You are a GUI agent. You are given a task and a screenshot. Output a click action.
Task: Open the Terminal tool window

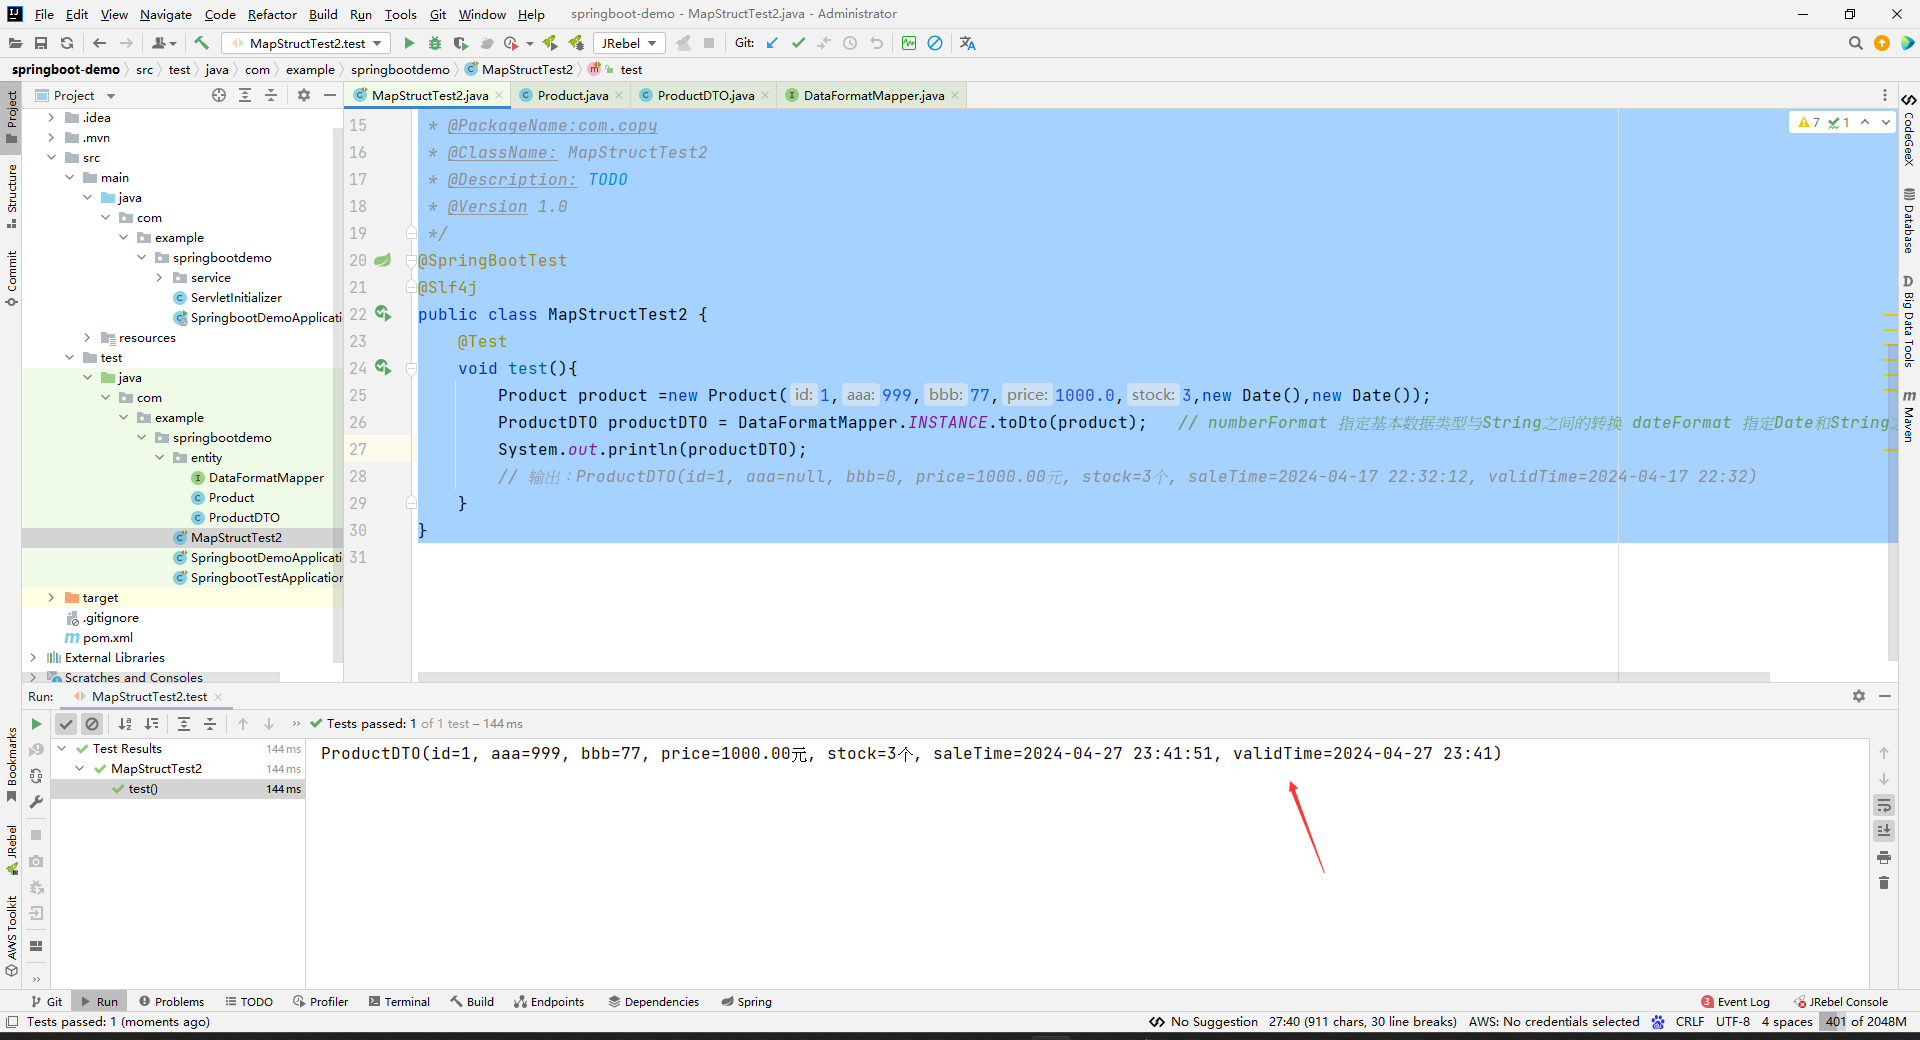pos(398,1001)
